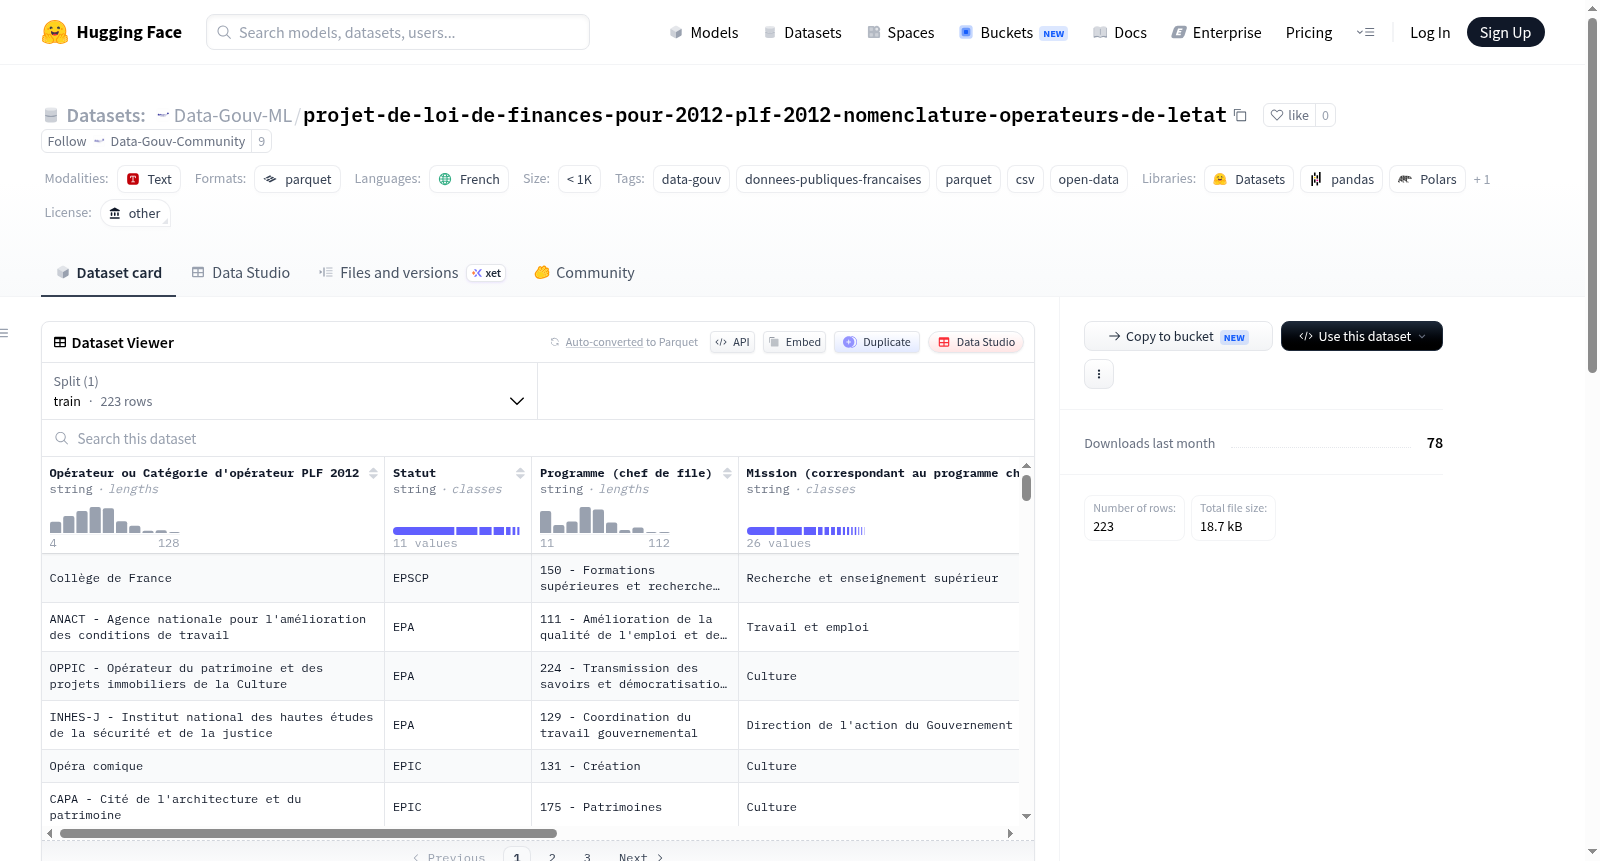This screenshot has height=861, width=1600.
Task: Click the Text modality tag
Action: point(149,179)
